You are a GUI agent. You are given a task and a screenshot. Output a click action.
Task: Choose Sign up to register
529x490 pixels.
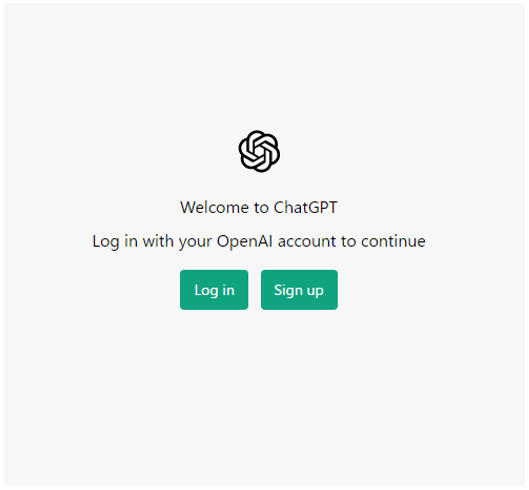(x=299, y=290)
